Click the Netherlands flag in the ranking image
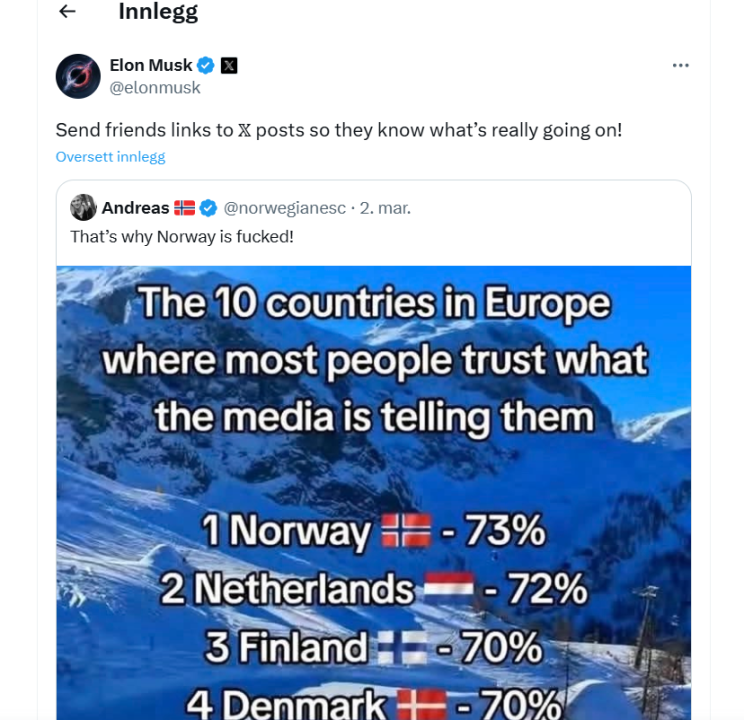The height and width of the screenshot is (720, 744). (448, 591)
